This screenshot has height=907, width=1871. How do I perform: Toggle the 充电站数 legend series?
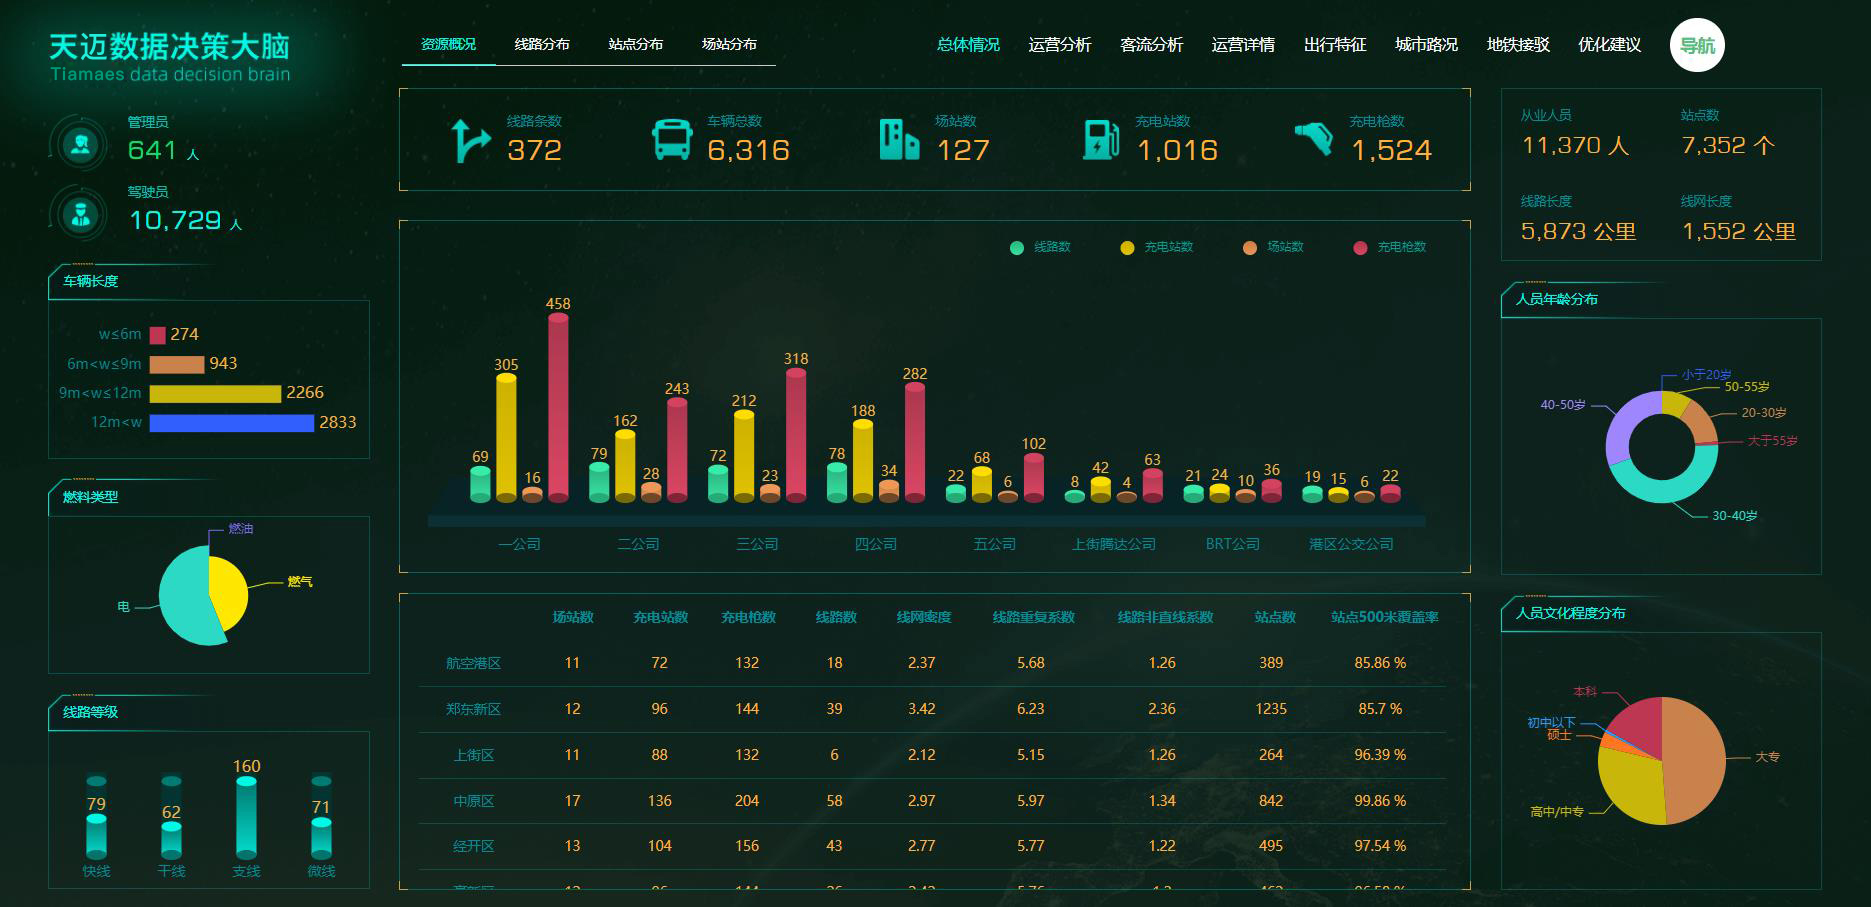coord(1157,247)
